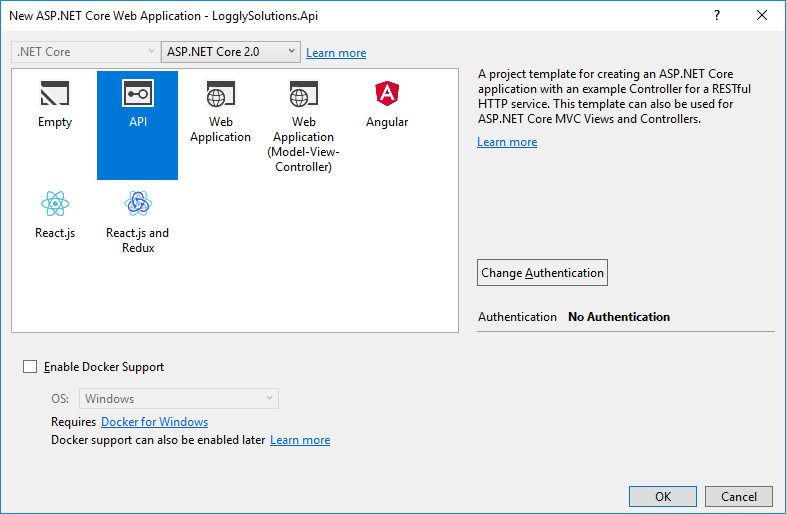Enable Docker Support checkbox

point(30,367)
